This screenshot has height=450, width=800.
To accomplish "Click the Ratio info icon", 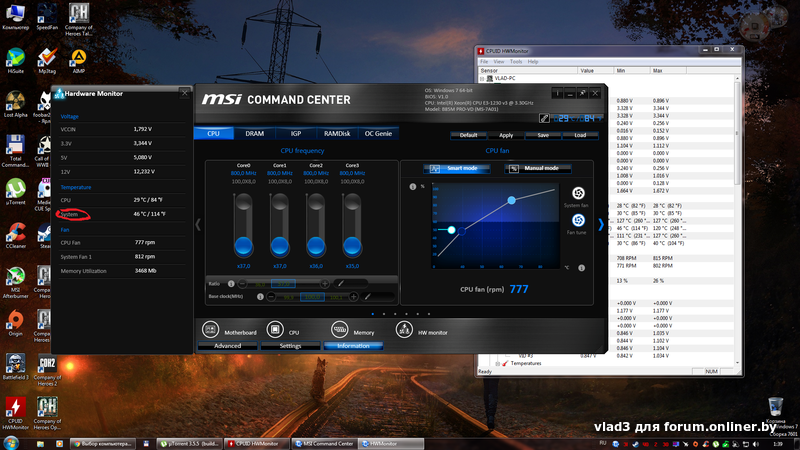I will tap(231, 283).
